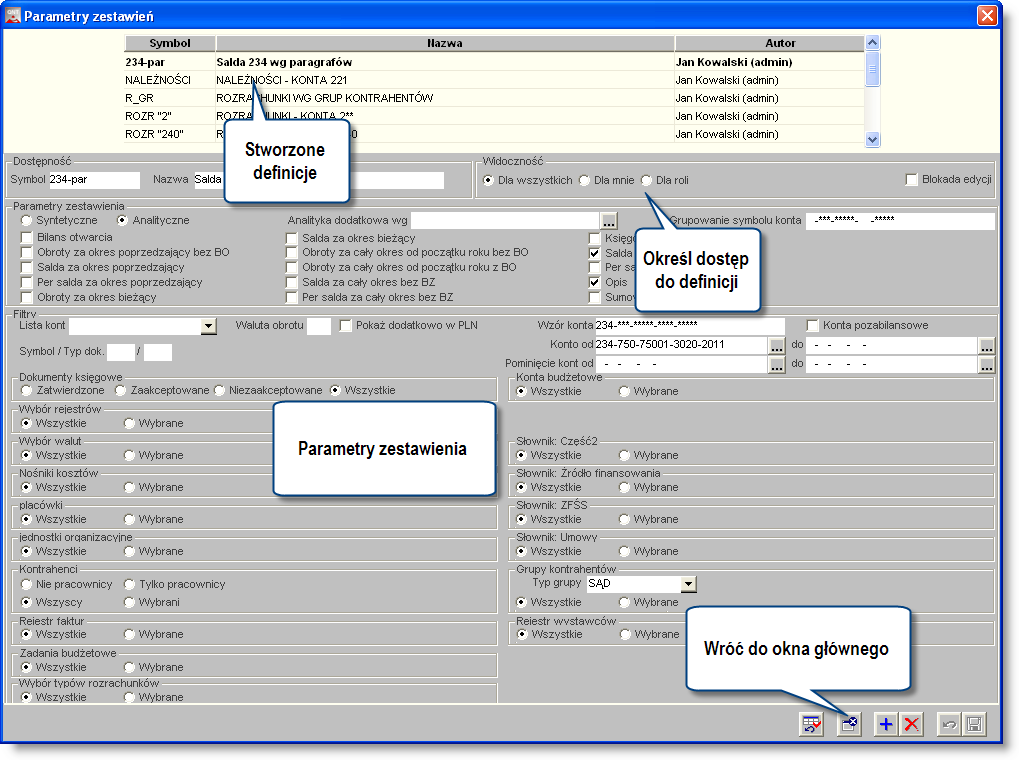This screenshot has width=1019, height=760.
Task: Return to main window via close-window icon
Action: [849, 724]
